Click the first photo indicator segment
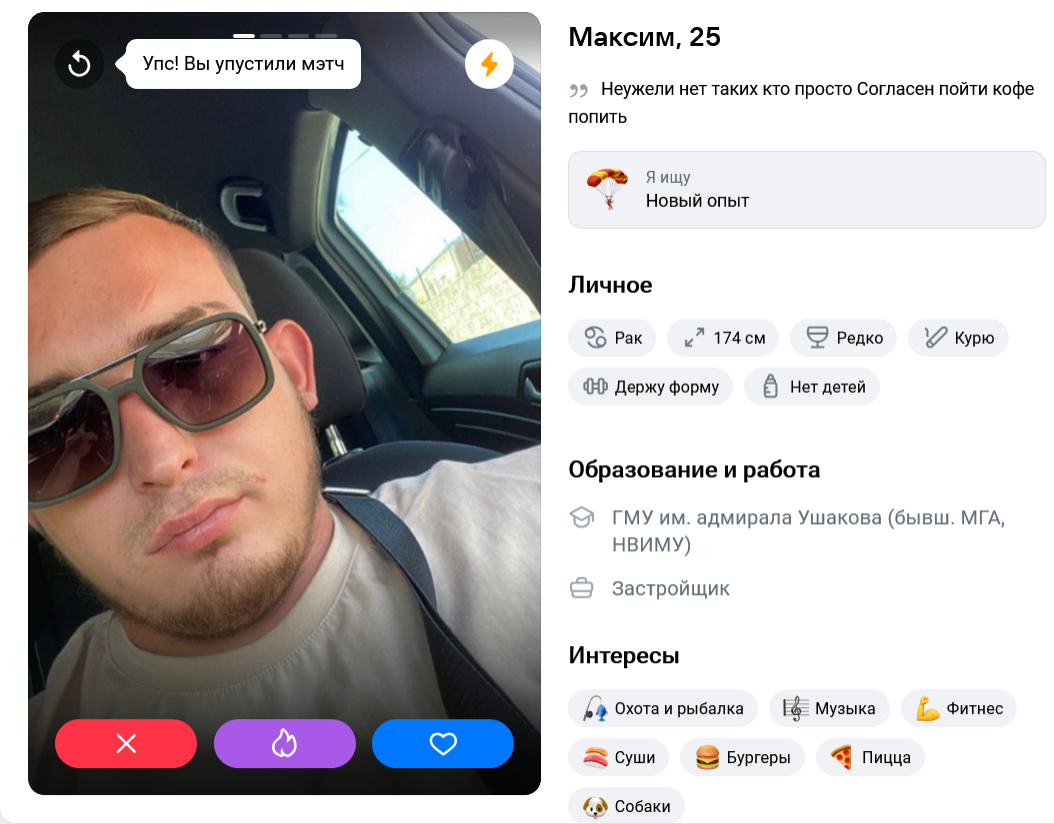Image resolution: width=1054 pixels, height=824 pixels. point(244,36)
